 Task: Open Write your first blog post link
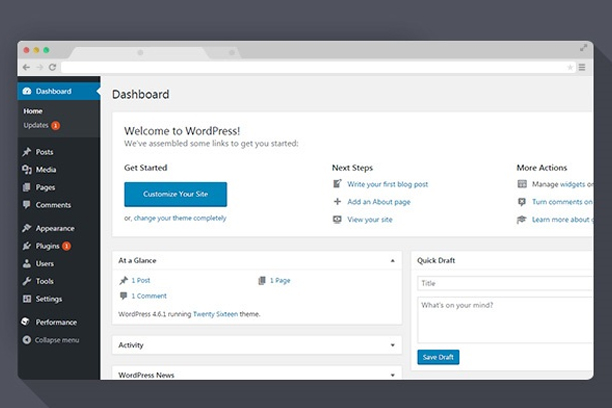point(388,184)
